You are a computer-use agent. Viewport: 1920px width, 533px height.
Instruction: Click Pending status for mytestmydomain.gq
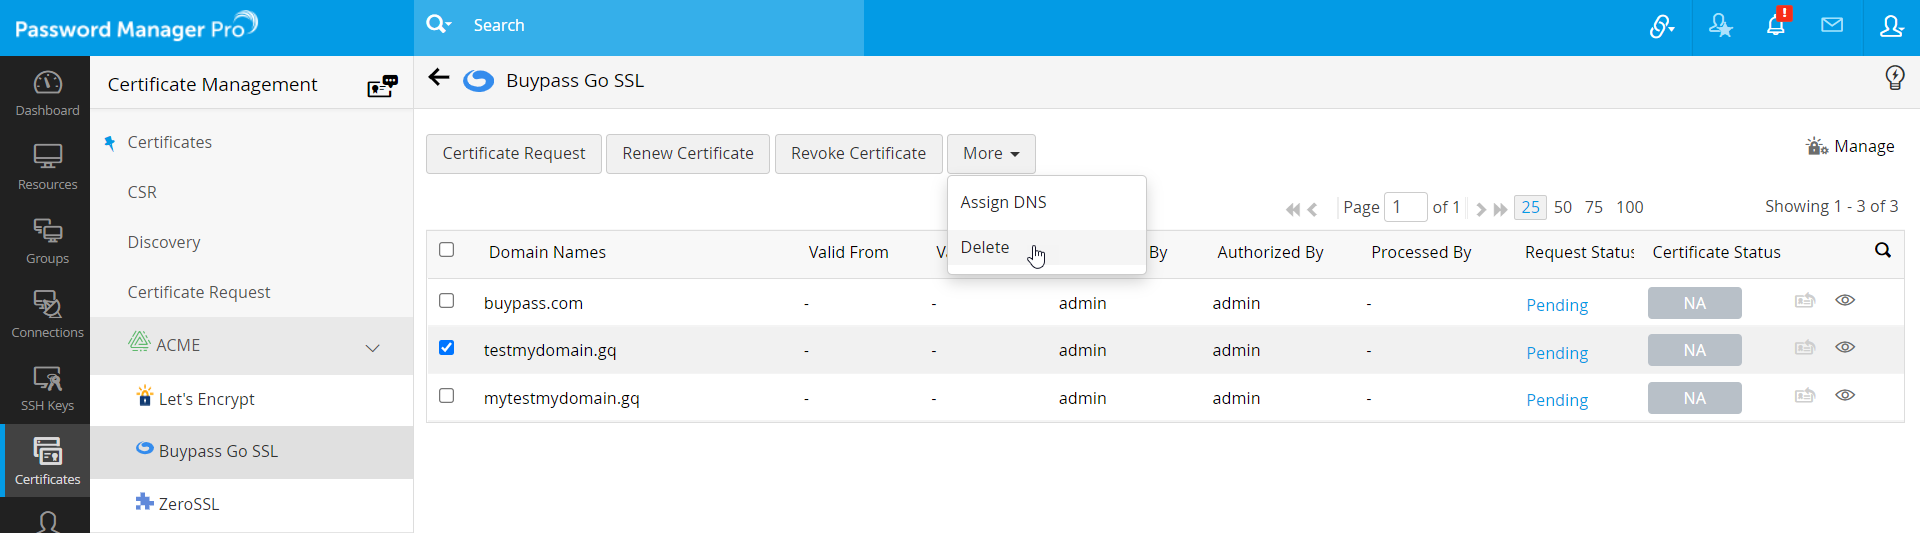1557,400
